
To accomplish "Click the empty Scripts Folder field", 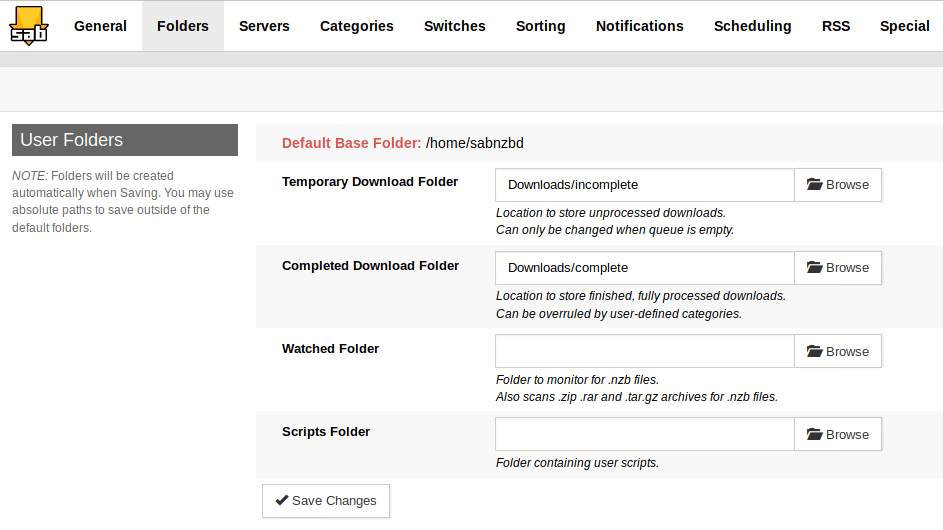I will tap(645, 435).
